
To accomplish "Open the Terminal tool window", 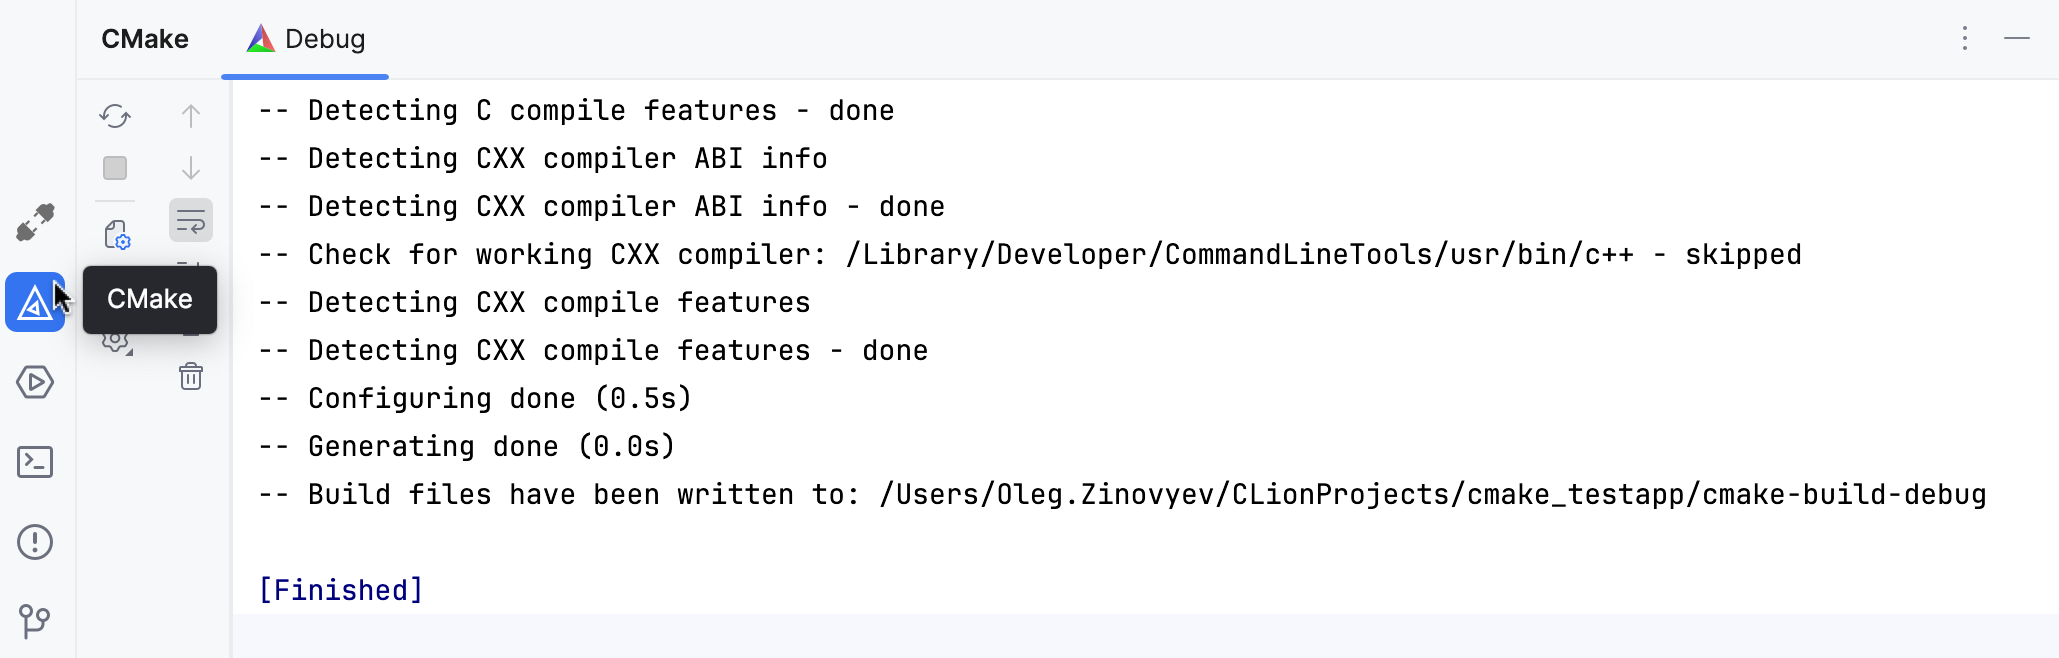I will pos(35,462).
